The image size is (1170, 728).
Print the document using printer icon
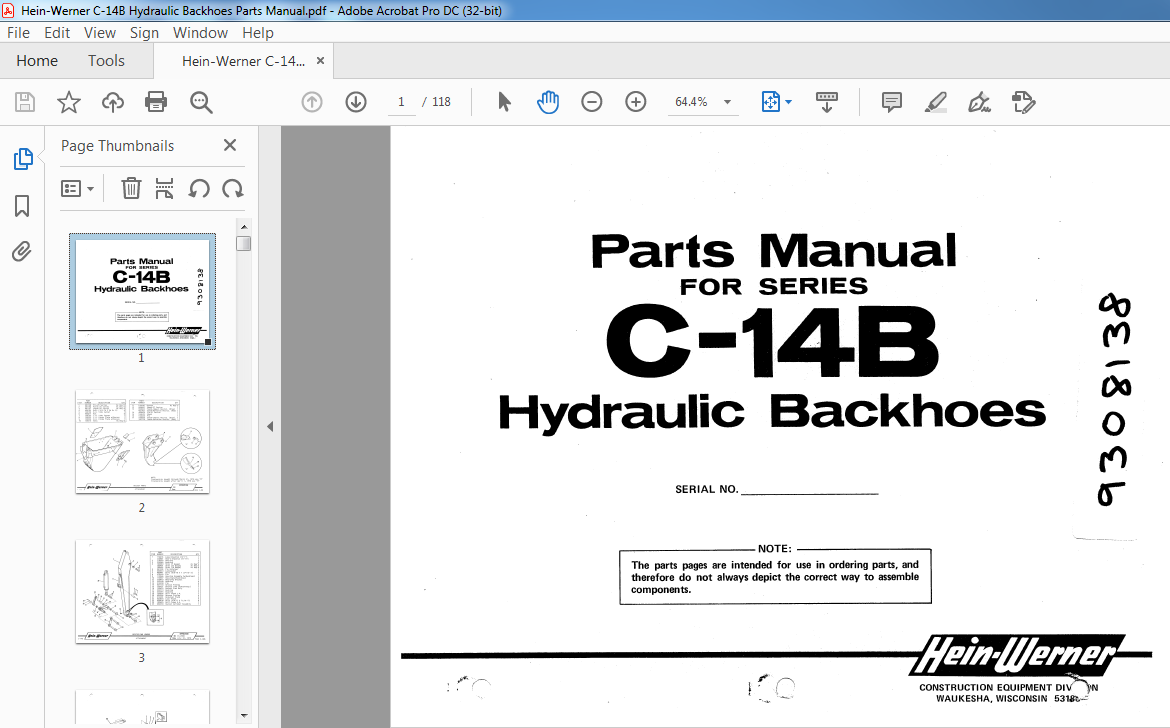point(156,102)
